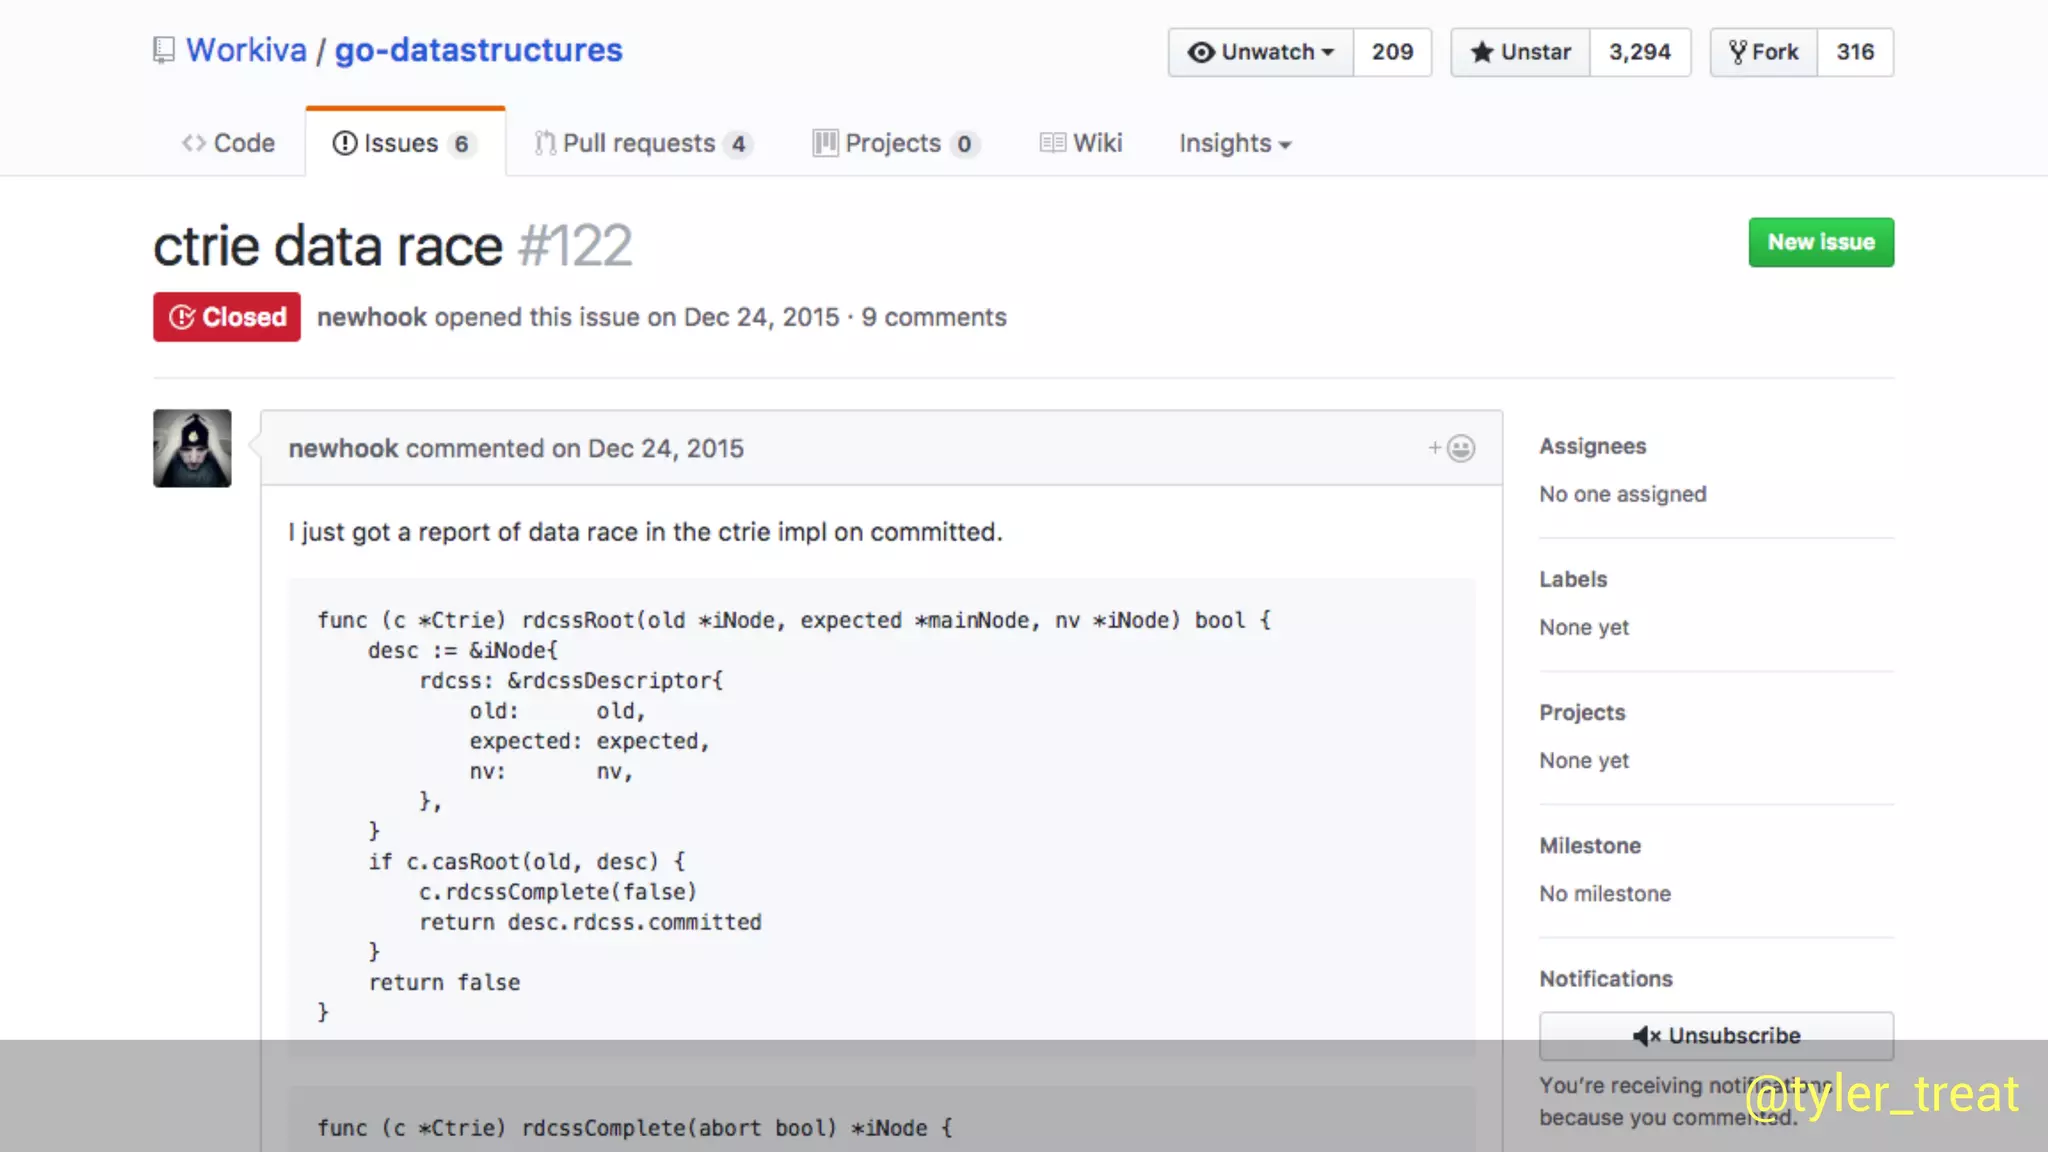2048x1152 pixels.
Task: Fork the go-datastructures repository
Action: pos(1764,52)
